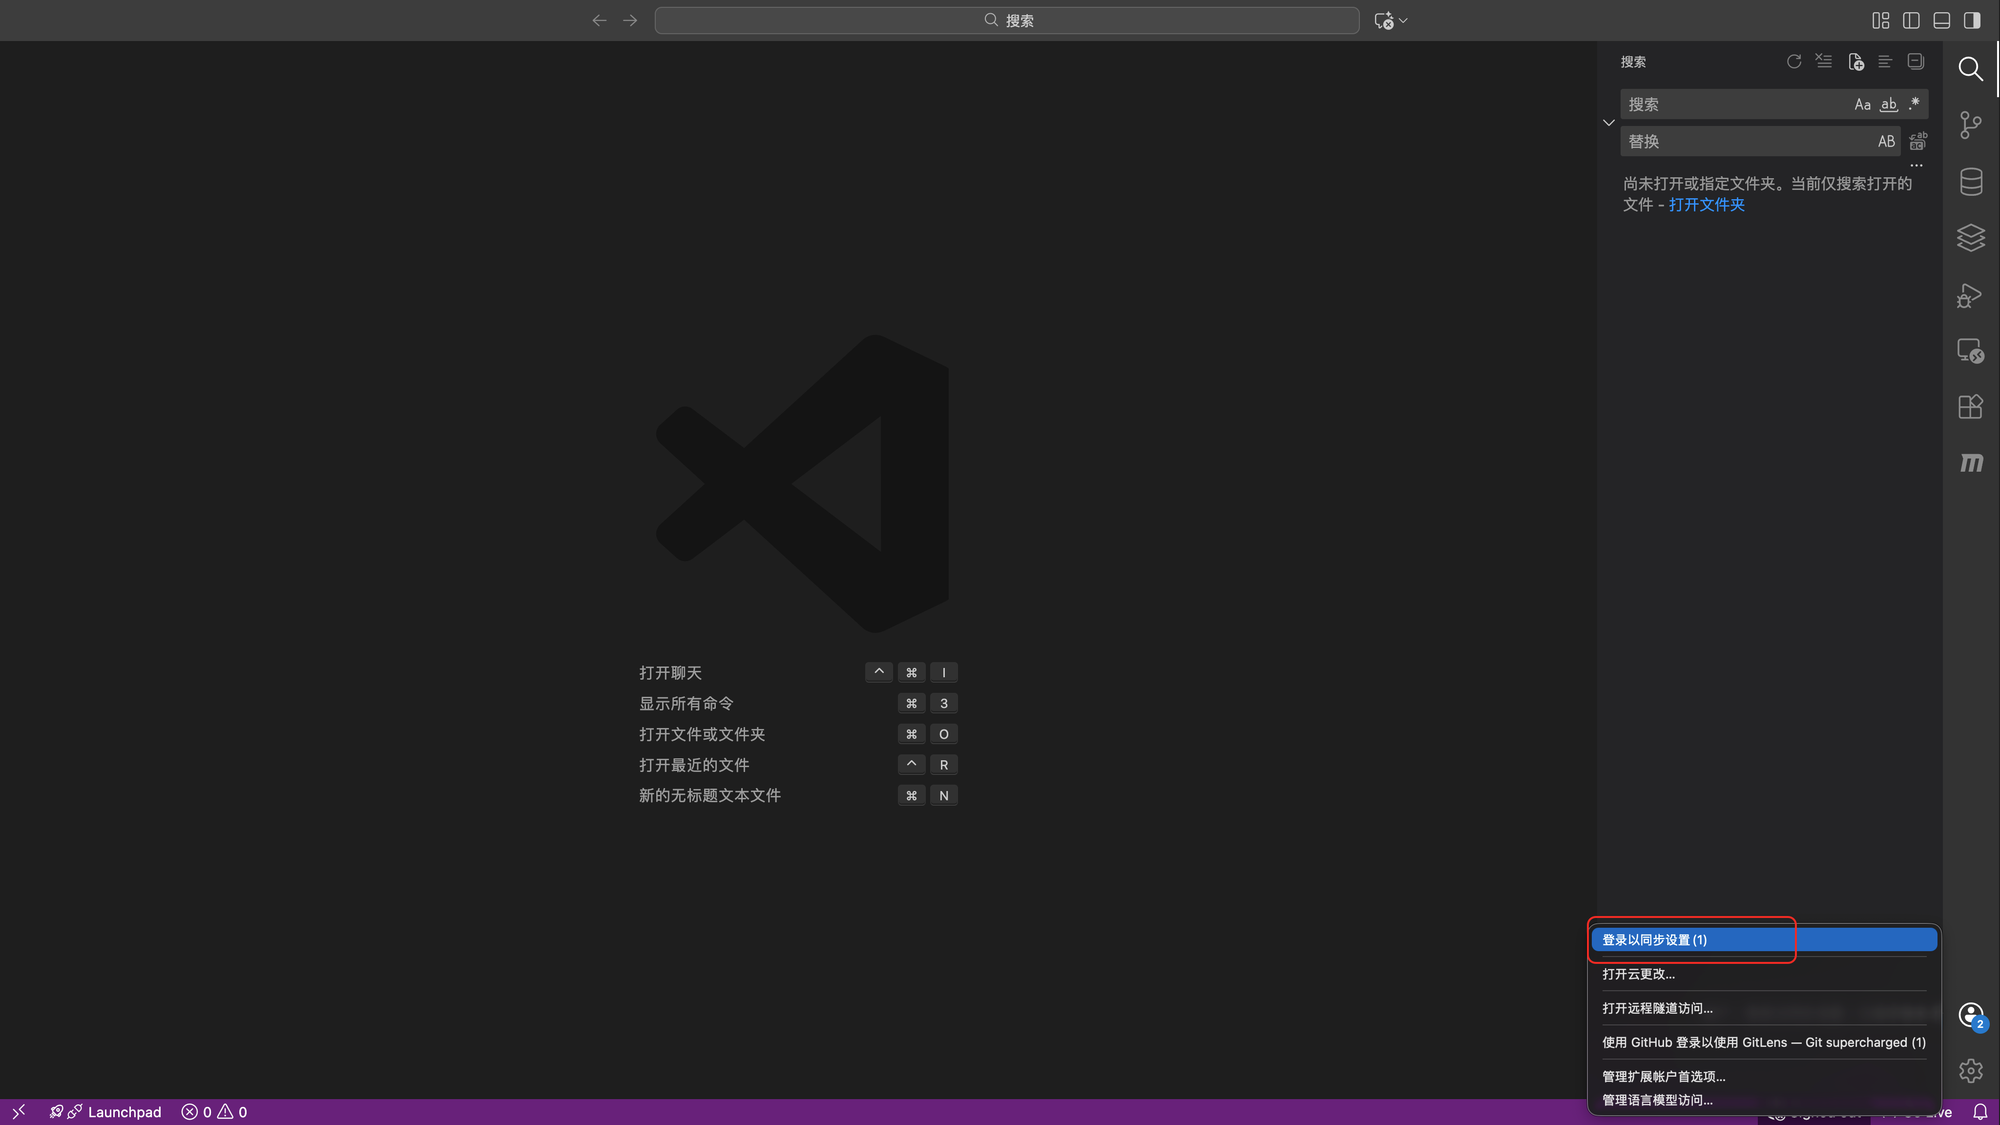Open a new search editor

(x=1856, y=62)
